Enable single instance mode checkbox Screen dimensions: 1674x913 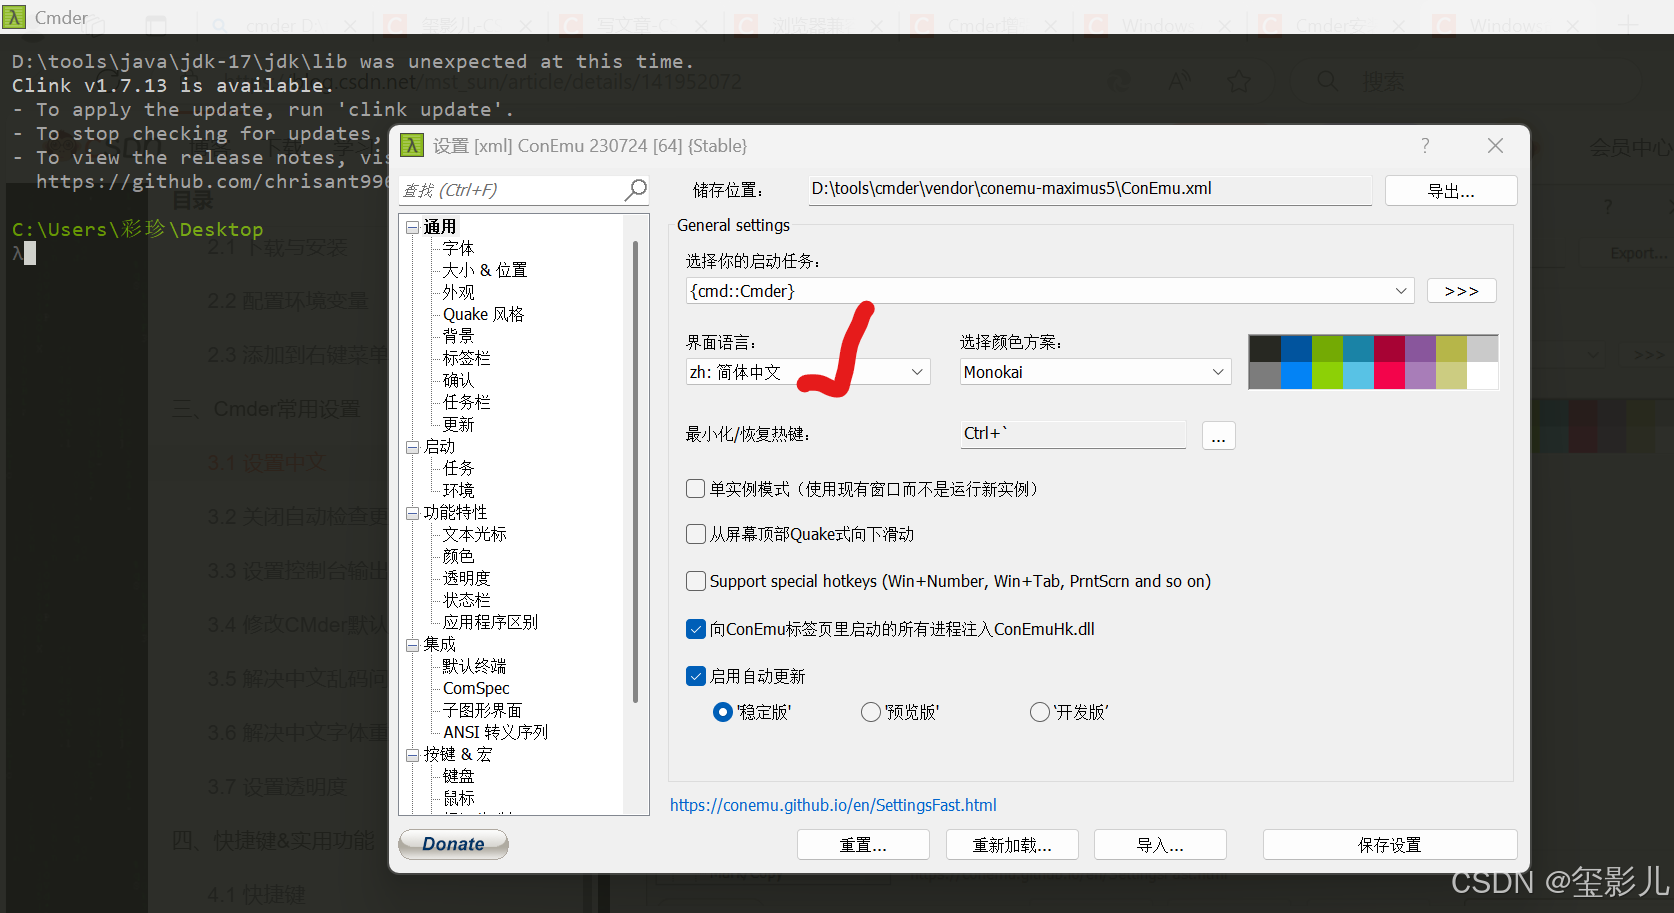click(696, 489)
